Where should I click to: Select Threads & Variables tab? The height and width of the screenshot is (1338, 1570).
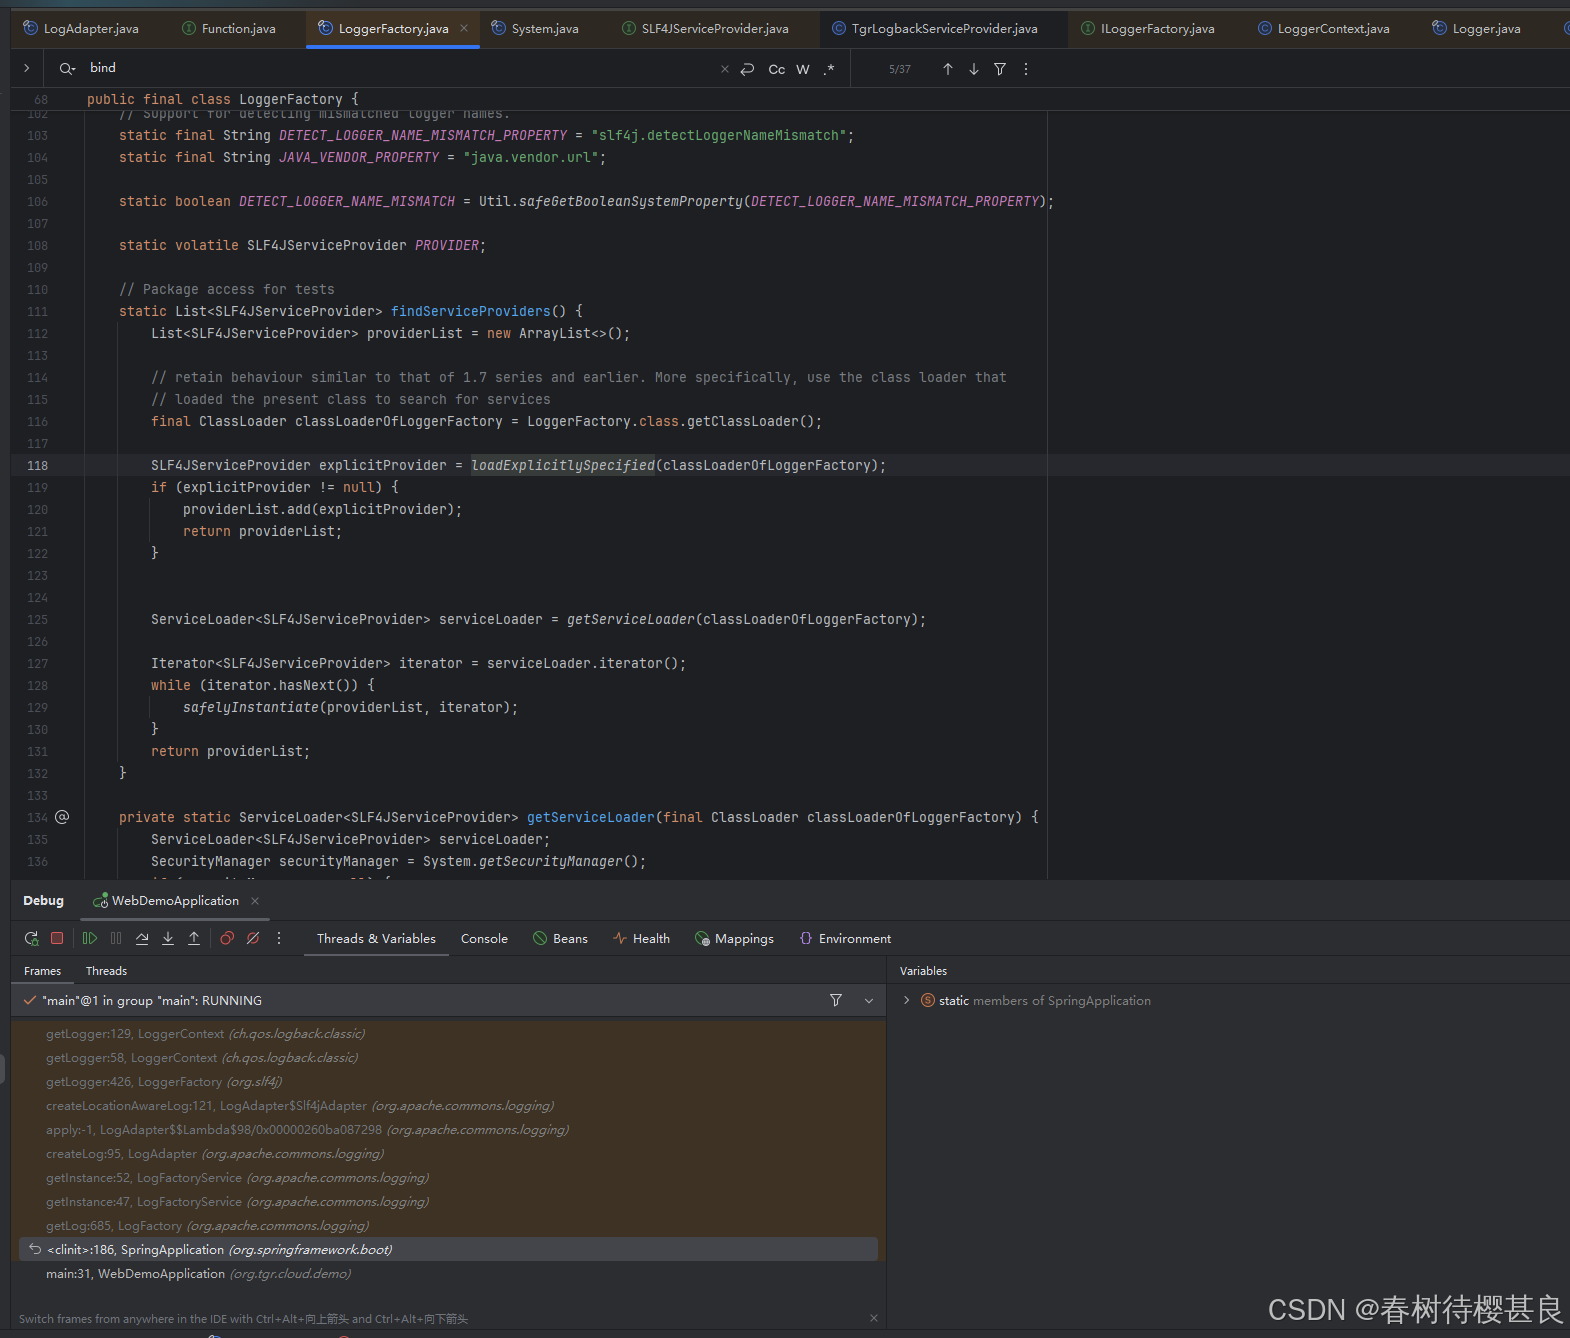tap(376, 939)
